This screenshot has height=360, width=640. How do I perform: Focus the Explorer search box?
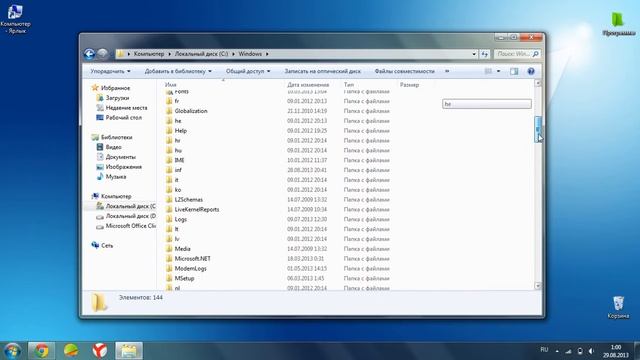point(517,54)
